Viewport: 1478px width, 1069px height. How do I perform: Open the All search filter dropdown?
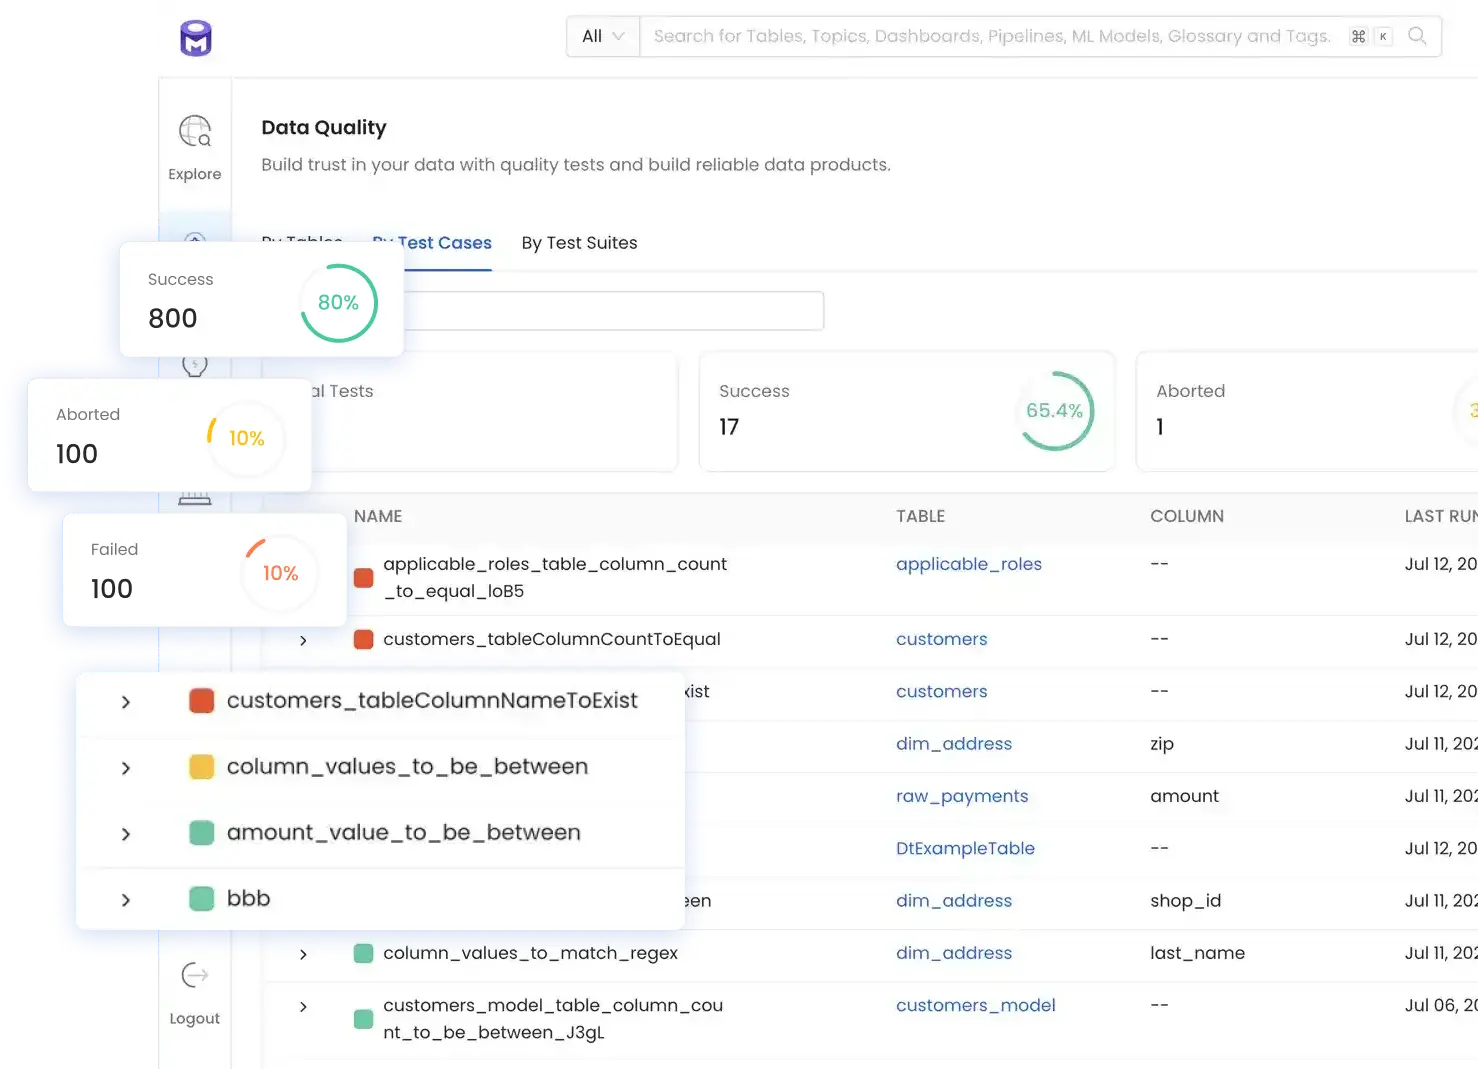click(x=601, y=36)
